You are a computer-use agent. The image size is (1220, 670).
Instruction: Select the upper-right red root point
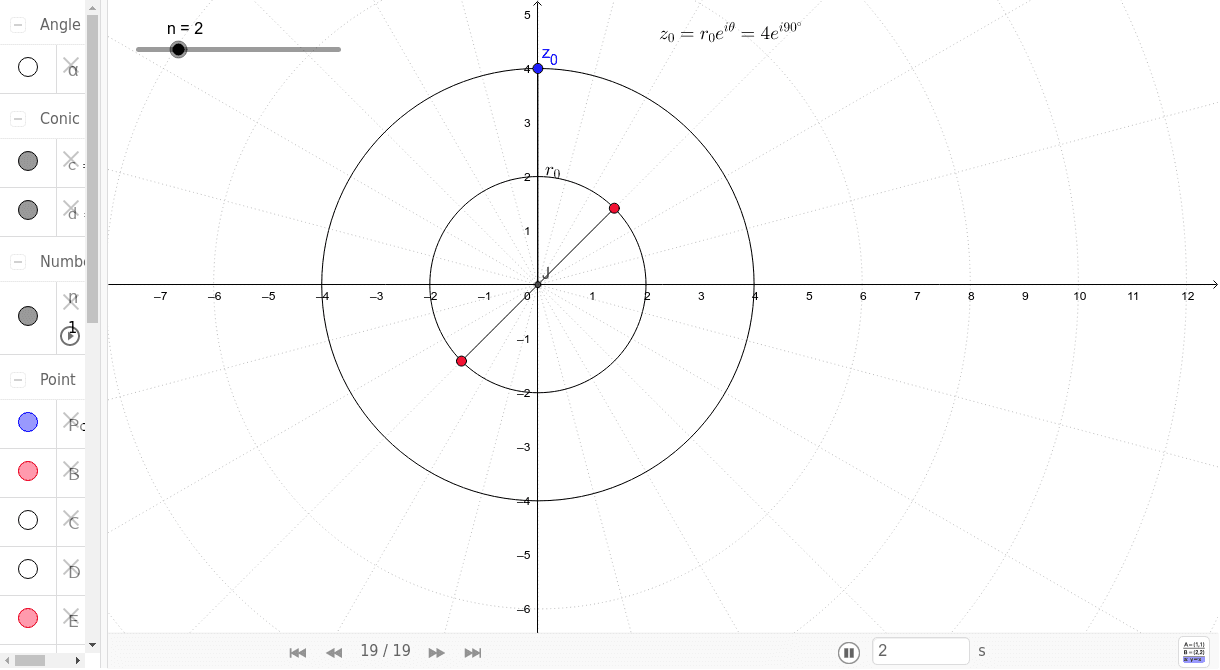click(614, 208)
